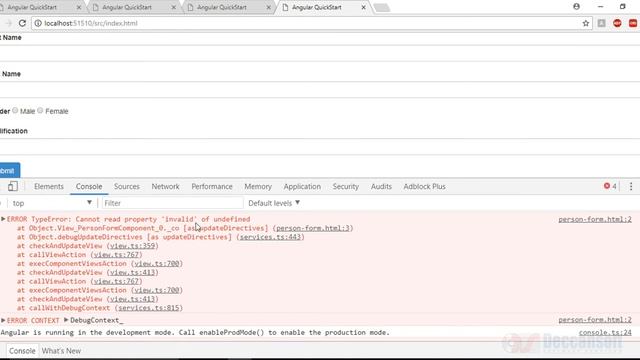
Task: Open person-form.html:2 link on ERROR CONTEXT row
Action: (595, 320)
